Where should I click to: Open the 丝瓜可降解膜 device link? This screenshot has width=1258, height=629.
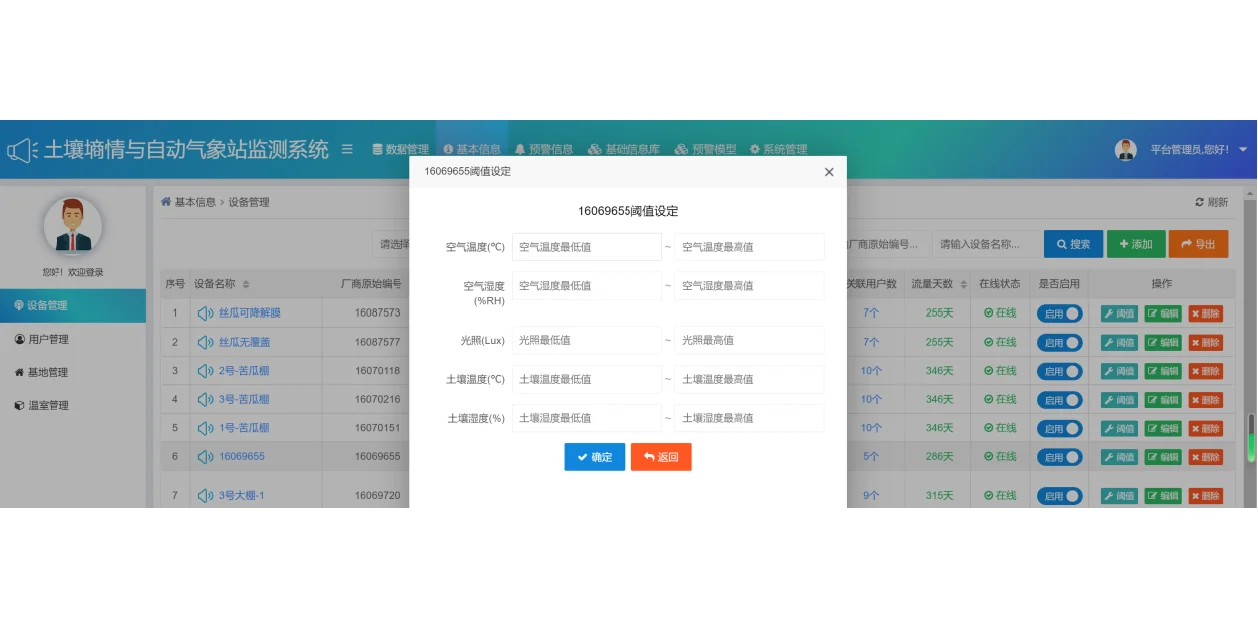247,313
